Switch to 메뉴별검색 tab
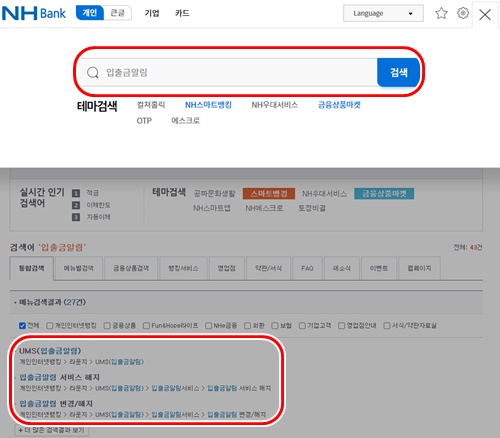 (x=79, y=268)
